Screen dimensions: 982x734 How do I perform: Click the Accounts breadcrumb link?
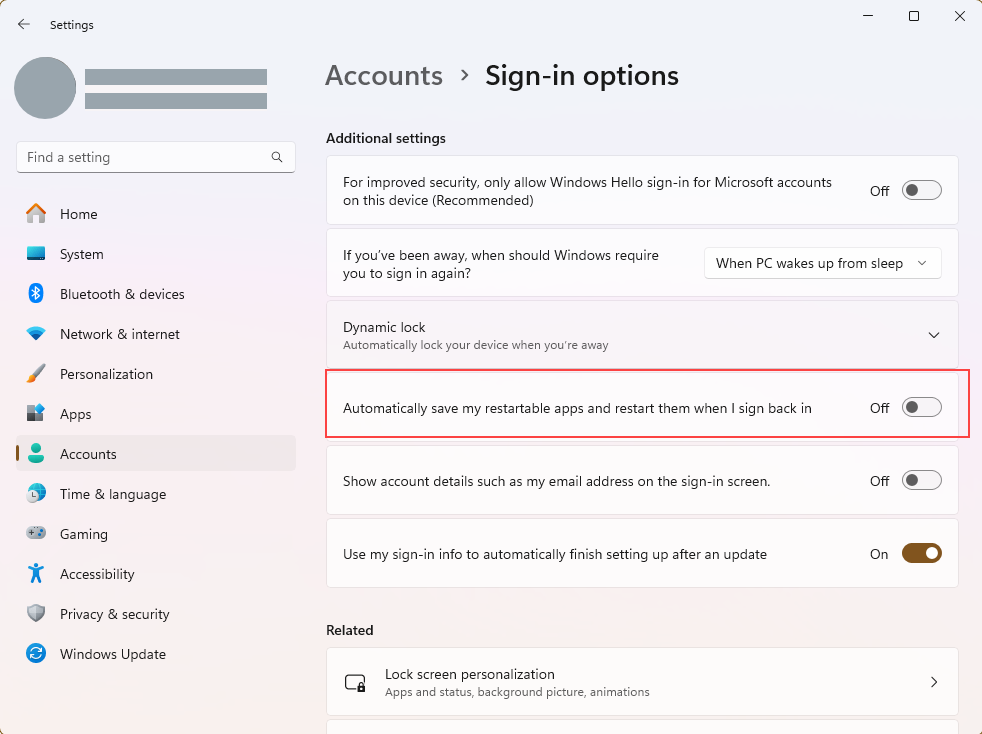coord(384,76)
